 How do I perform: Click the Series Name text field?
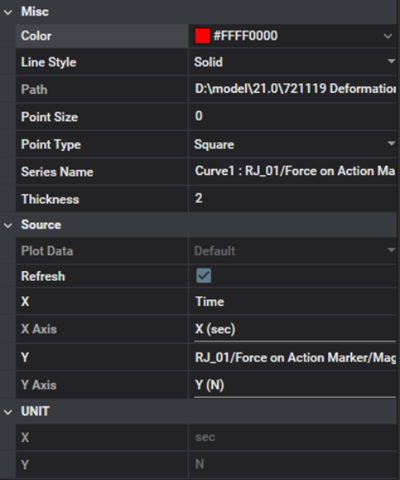coord(293,171)
